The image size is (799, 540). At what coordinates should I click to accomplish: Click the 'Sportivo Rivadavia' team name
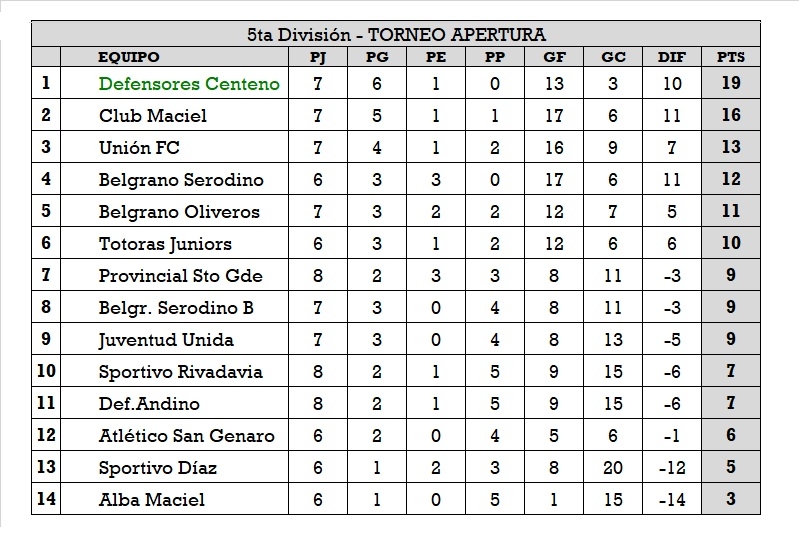tap(181, 372)
